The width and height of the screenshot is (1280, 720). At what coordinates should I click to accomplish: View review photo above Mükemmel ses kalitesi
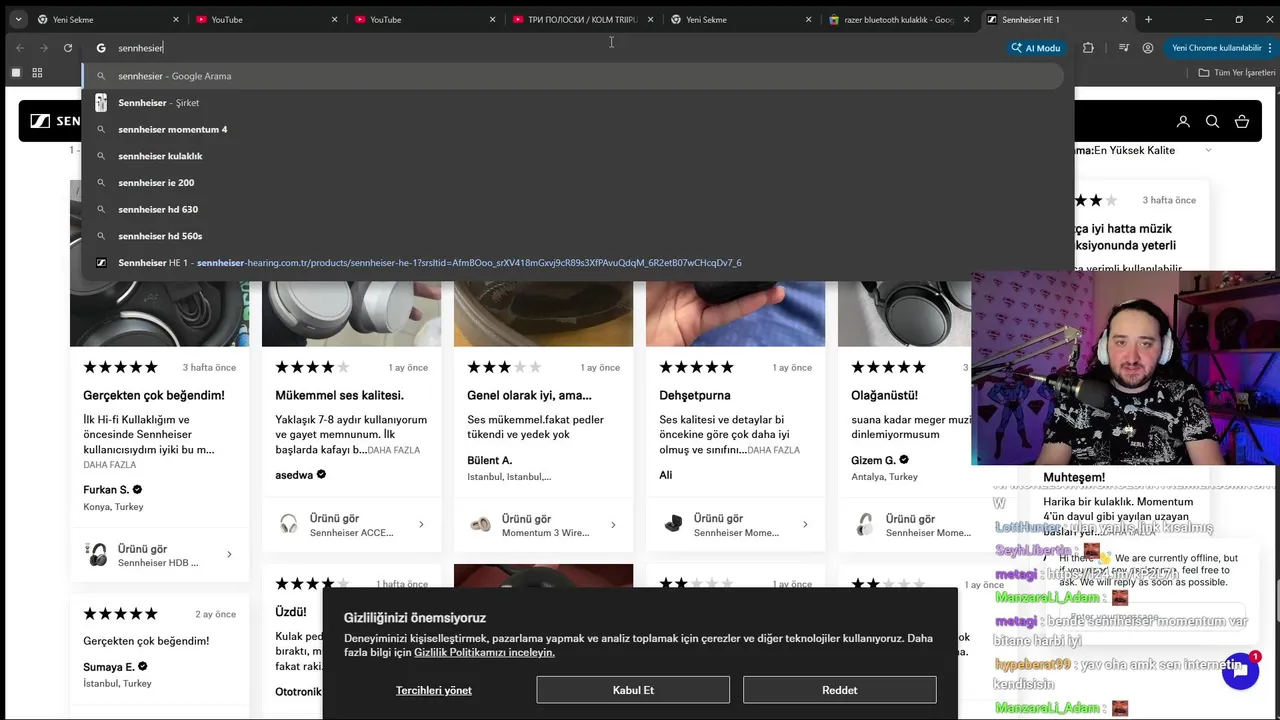pyautogui.click(x=351, y=314)
